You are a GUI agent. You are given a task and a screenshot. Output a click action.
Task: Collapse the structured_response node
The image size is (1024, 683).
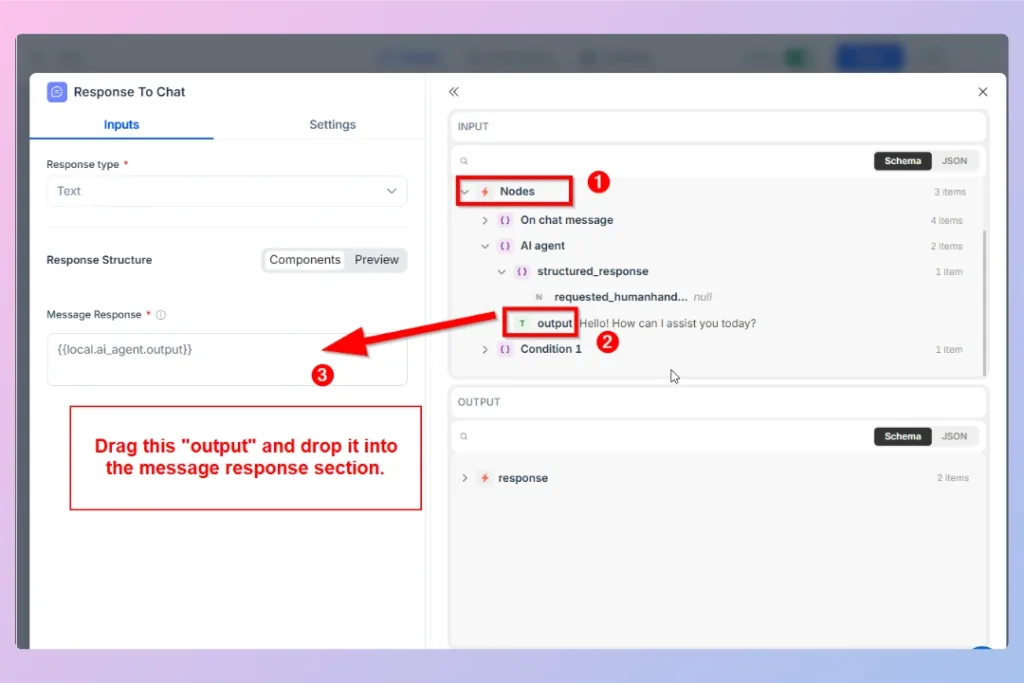502,272
